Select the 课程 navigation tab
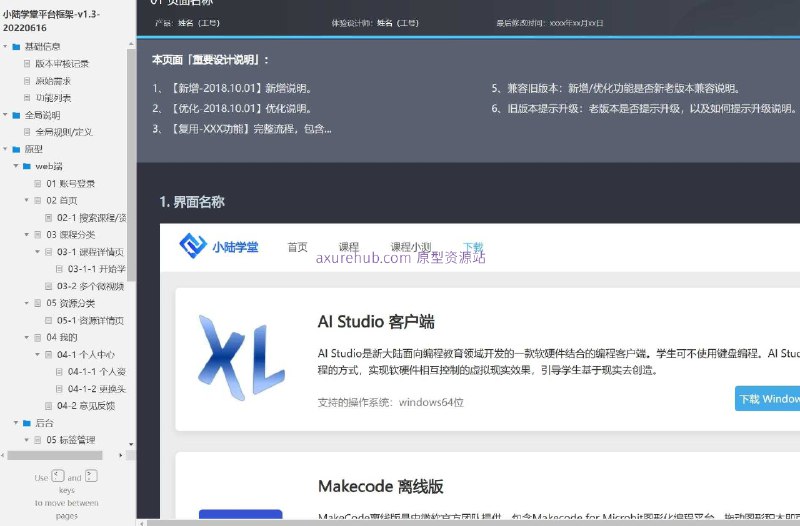This screenshot has width=800, height=526. point(348,246)
